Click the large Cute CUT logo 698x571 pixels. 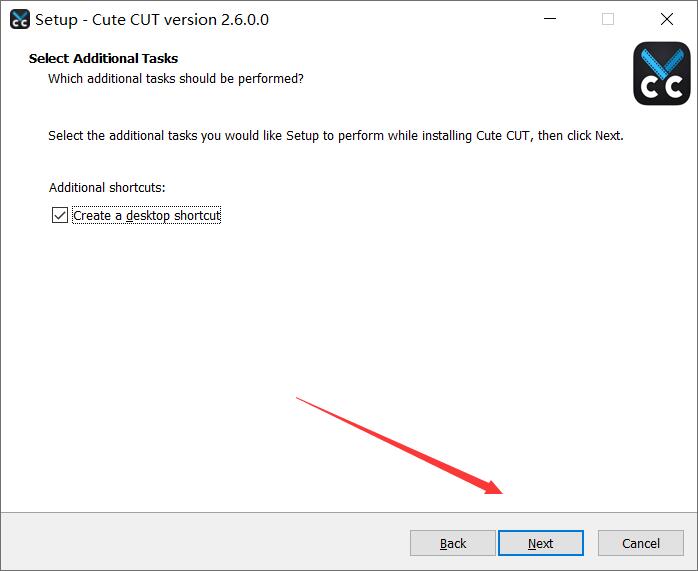[x=662, y=73]
